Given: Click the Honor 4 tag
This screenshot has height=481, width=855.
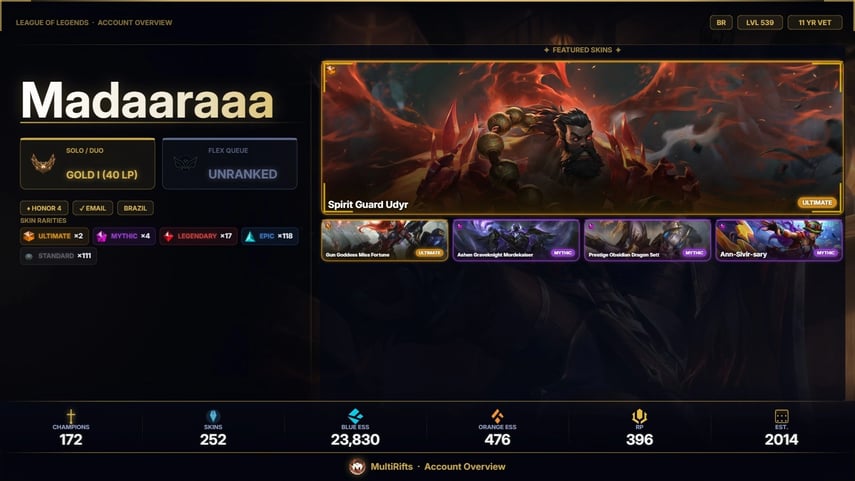Looking at the screenshot, I should [44, 208].
